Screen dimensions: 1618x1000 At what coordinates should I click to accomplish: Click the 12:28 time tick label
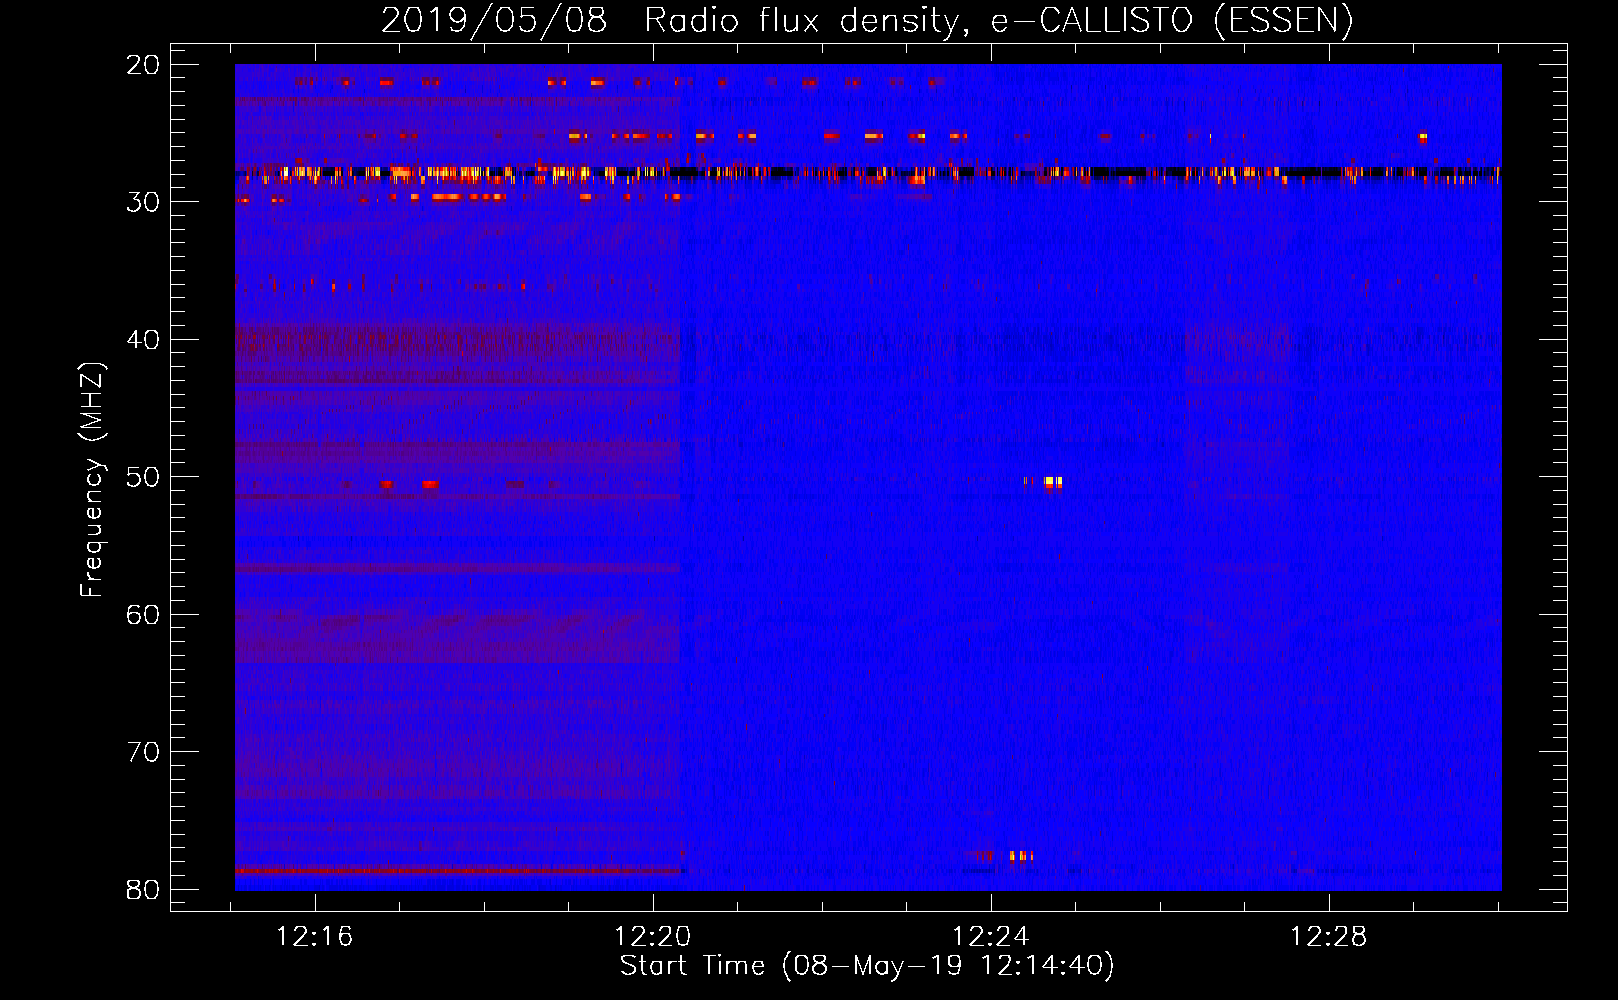coord(1329,937)
